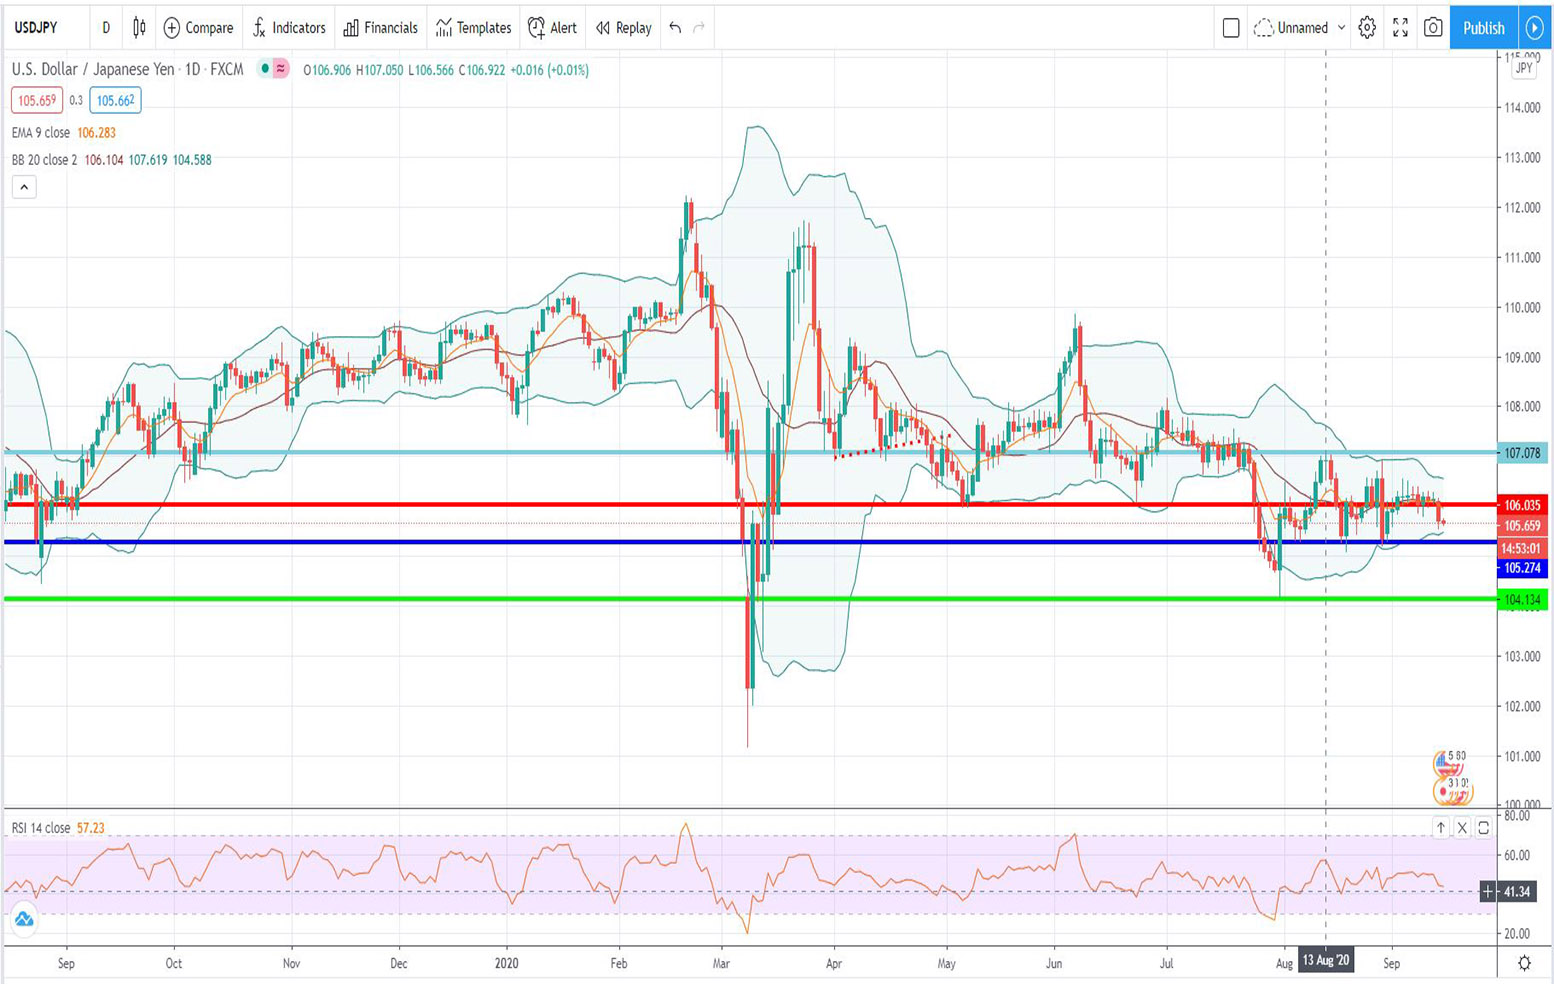Open the D timeframe interval dropdown
The width and height of the screenshot is (1554, 984).
pyautogui.click(x=106, y=28)
